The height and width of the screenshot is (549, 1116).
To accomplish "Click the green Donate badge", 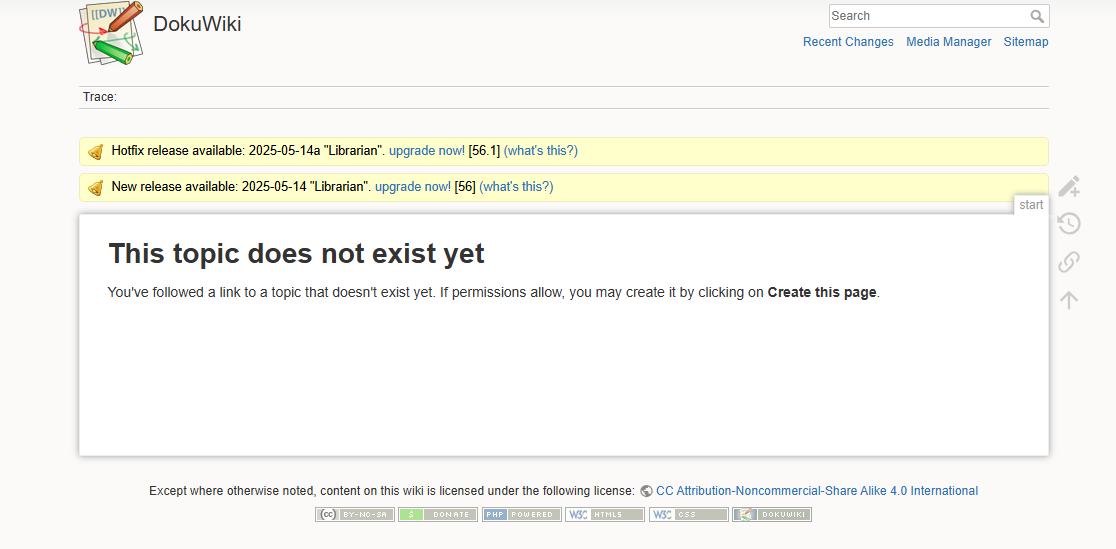I will [x=438, y=514].
